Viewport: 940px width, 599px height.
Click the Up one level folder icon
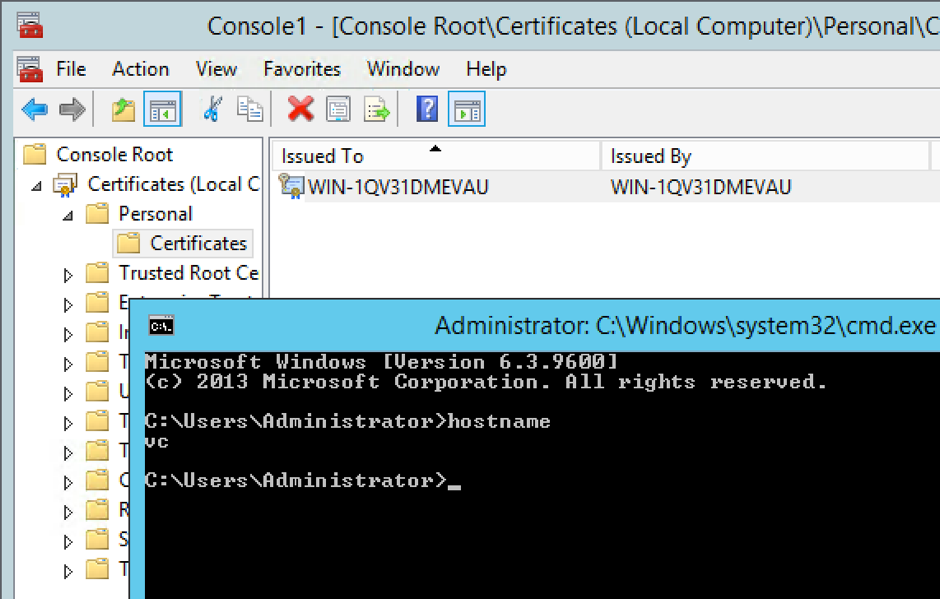122,108
